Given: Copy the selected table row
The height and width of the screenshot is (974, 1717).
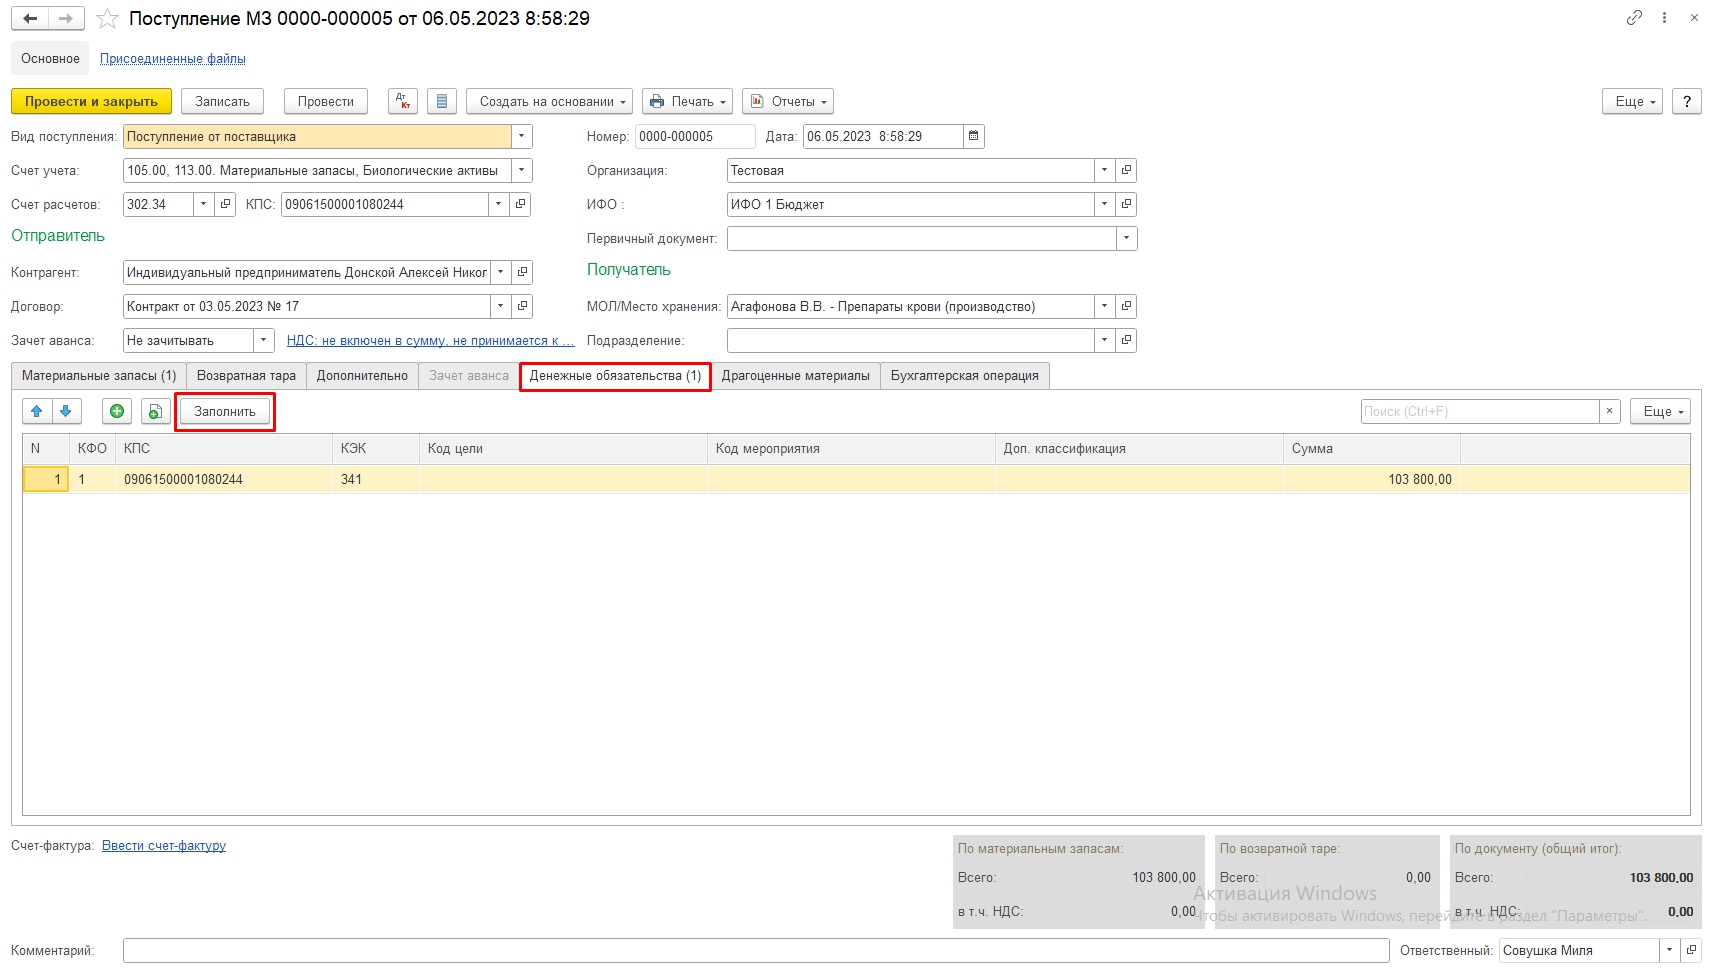Looking at the screenshot, I should 155,411.
